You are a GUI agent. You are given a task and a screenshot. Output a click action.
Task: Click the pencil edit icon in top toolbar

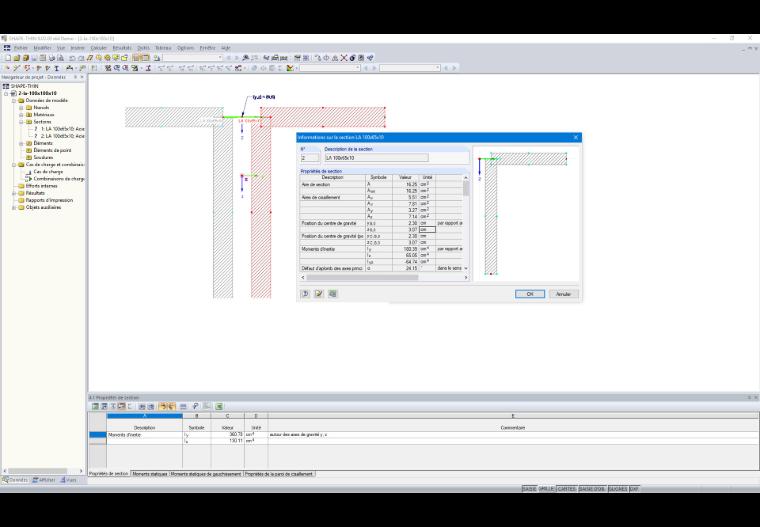point(90,58)
